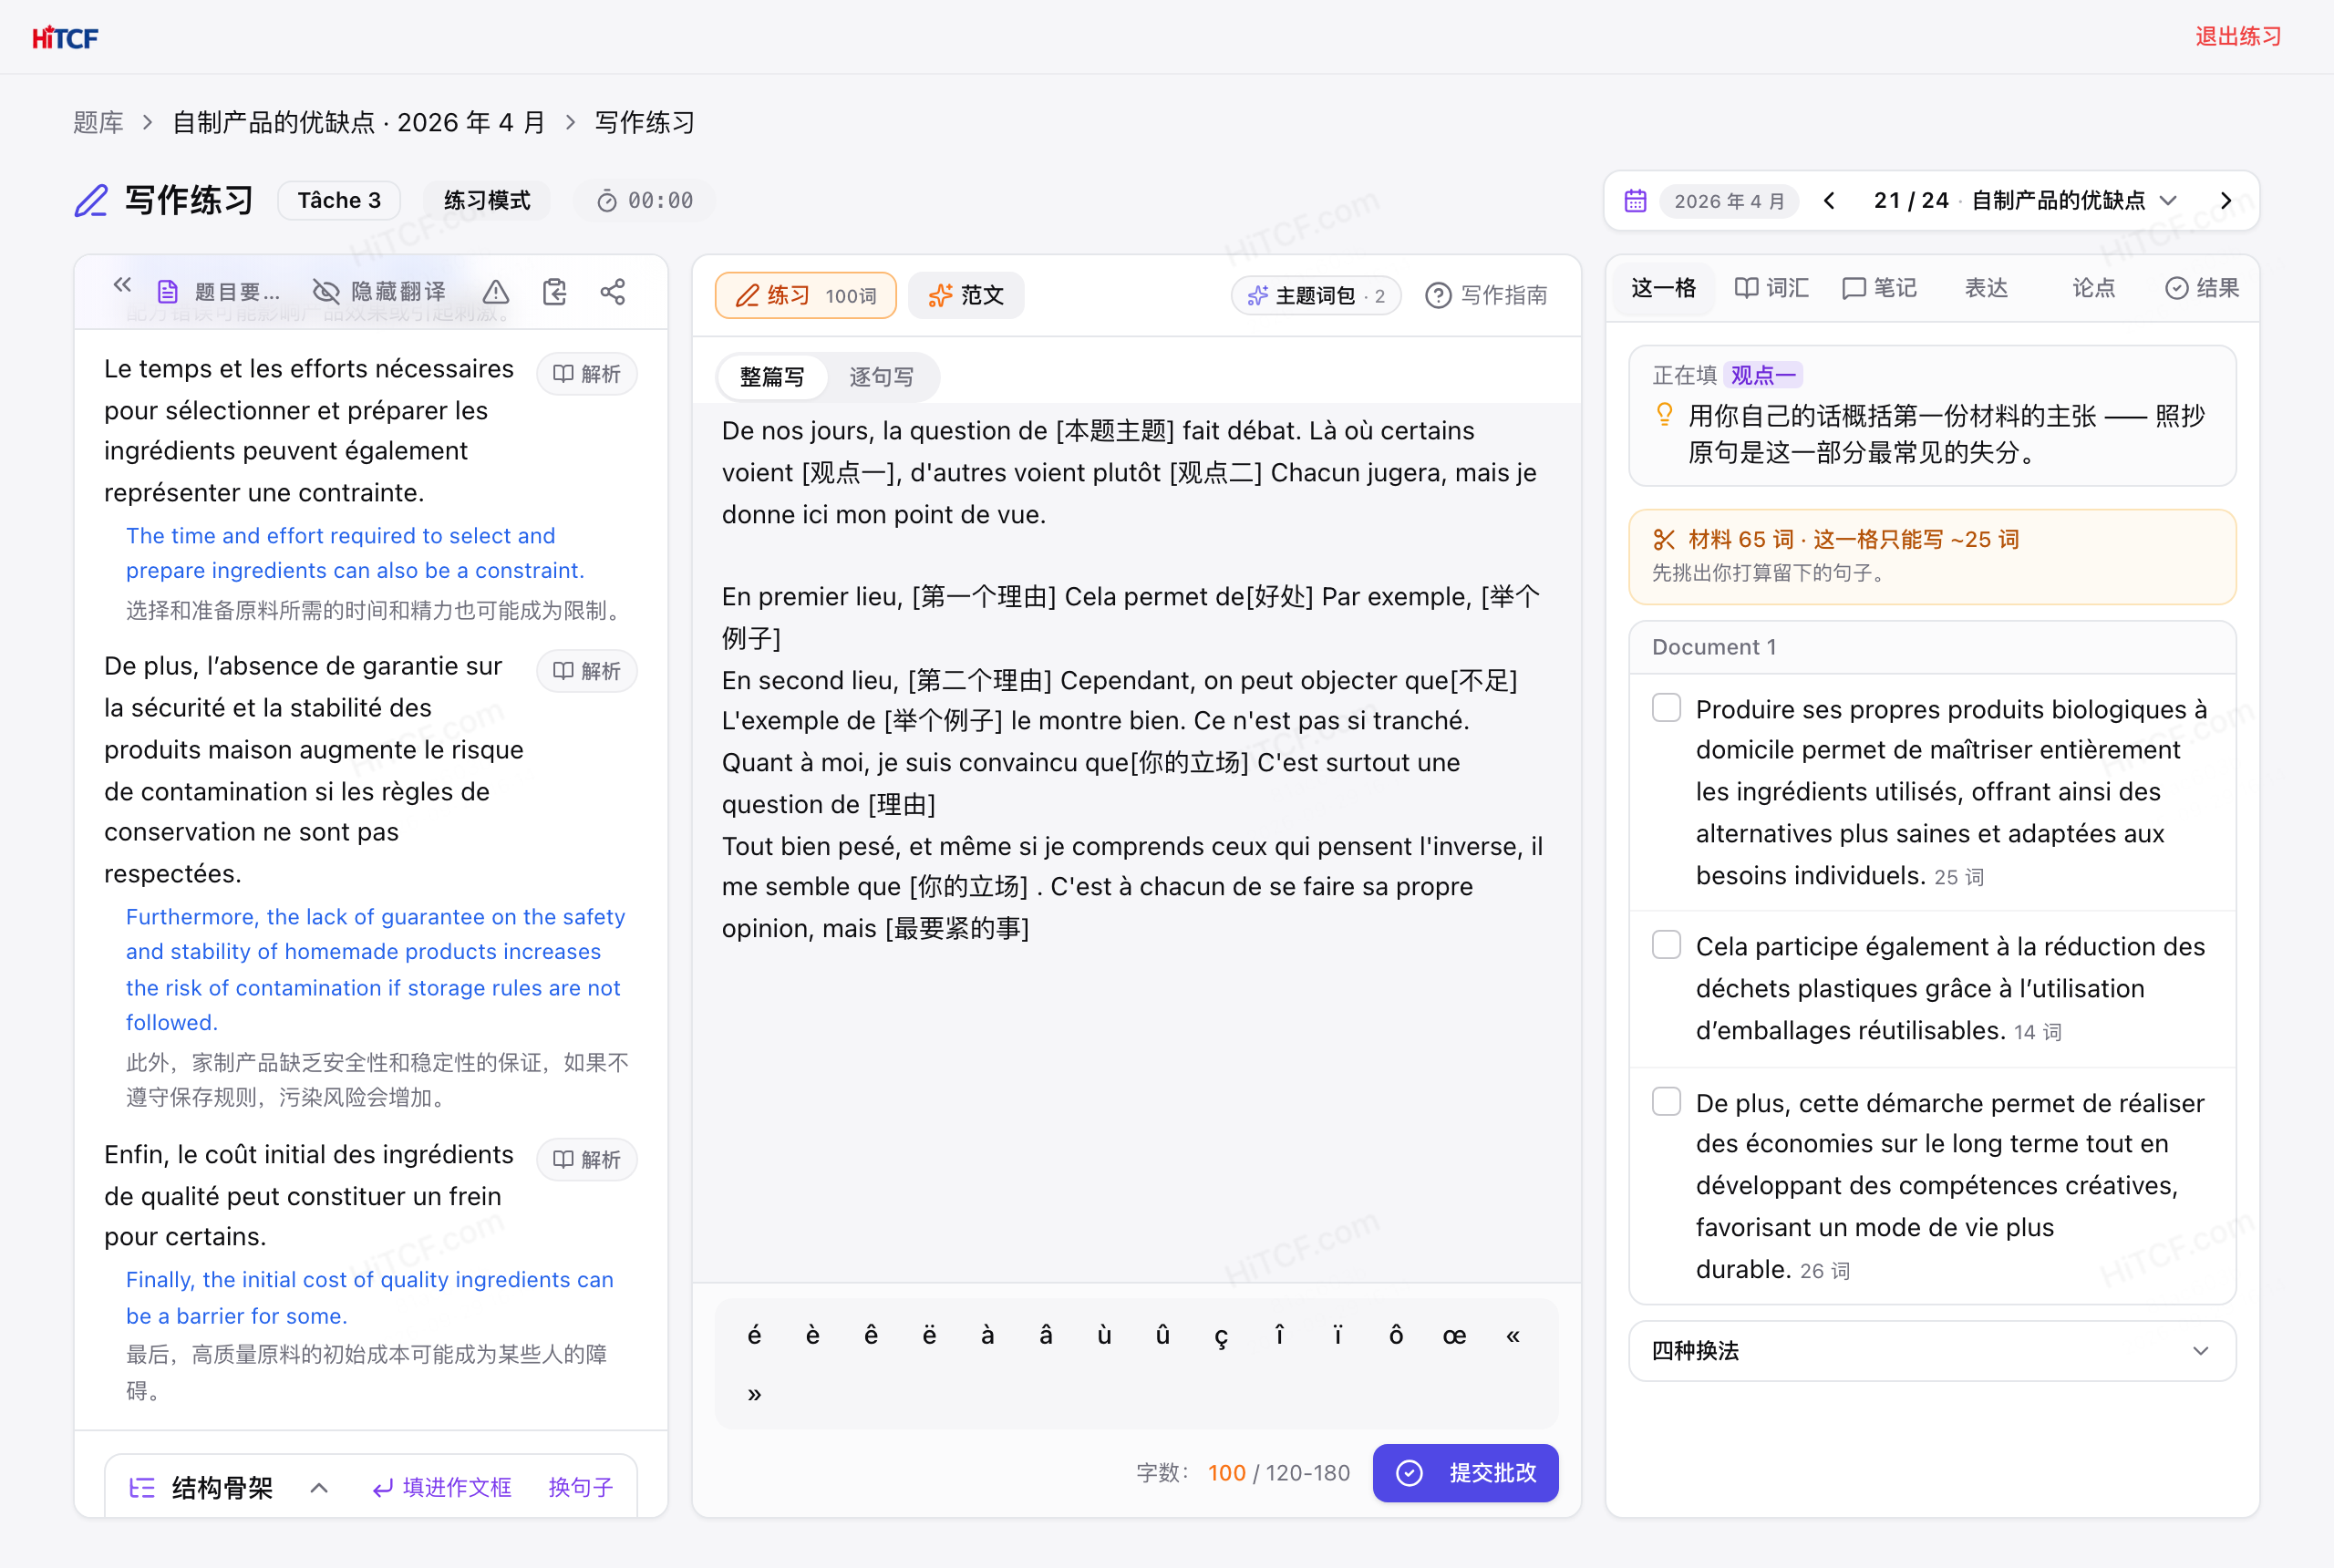Select 逐句写 writing mode

click(882, 377)
